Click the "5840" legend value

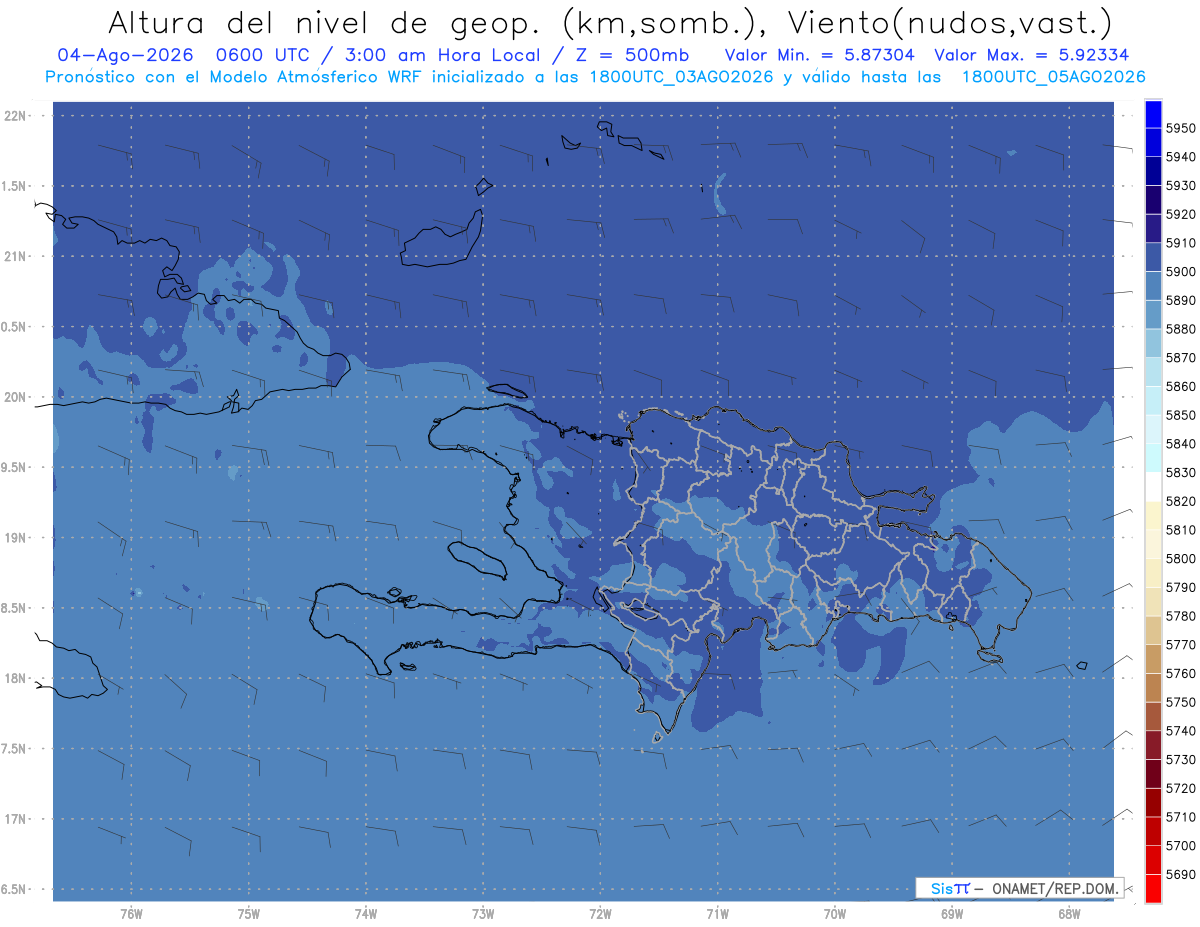tap(1180, 444)
